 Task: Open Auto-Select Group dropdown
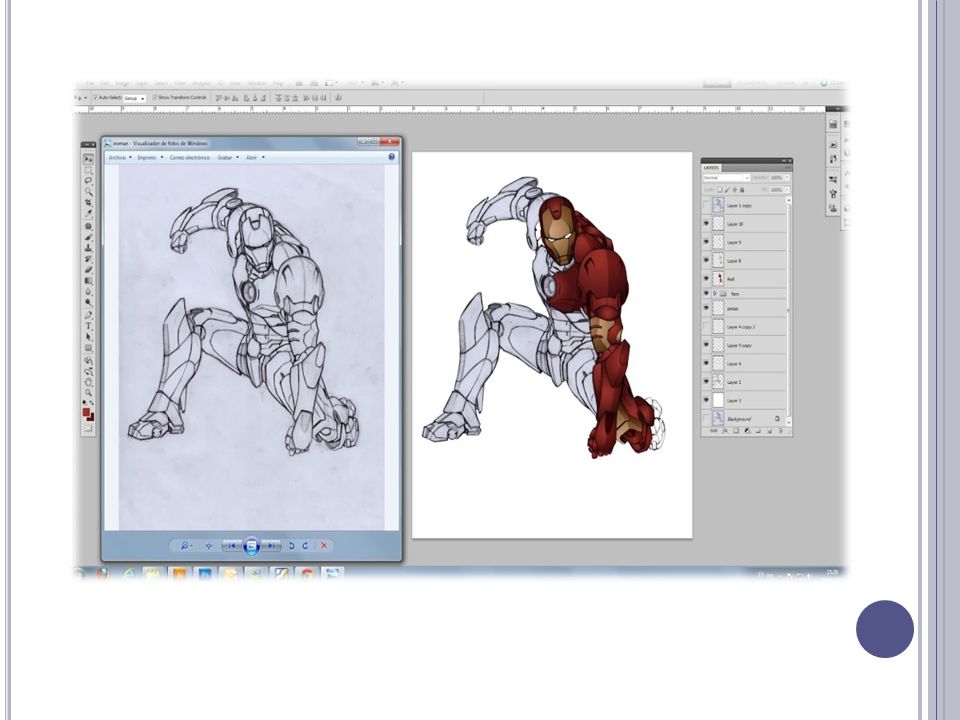(135, 98)
